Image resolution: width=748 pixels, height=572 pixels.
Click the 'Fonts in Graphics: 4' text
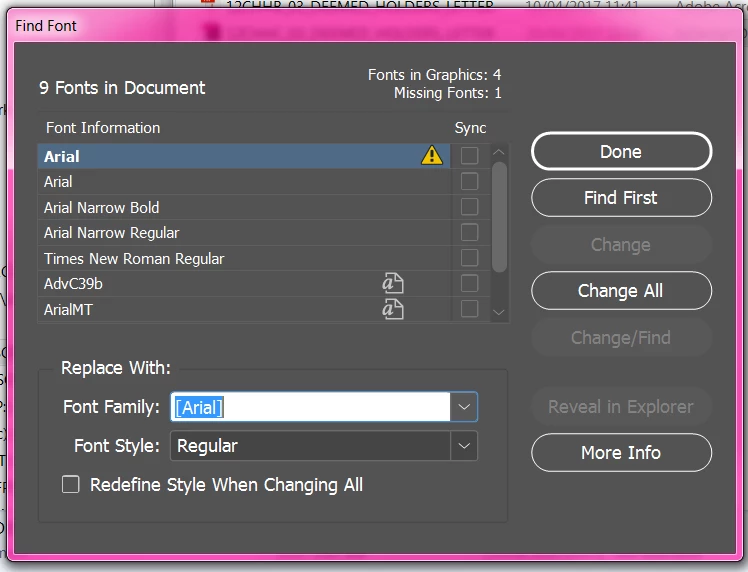(435, 75)
